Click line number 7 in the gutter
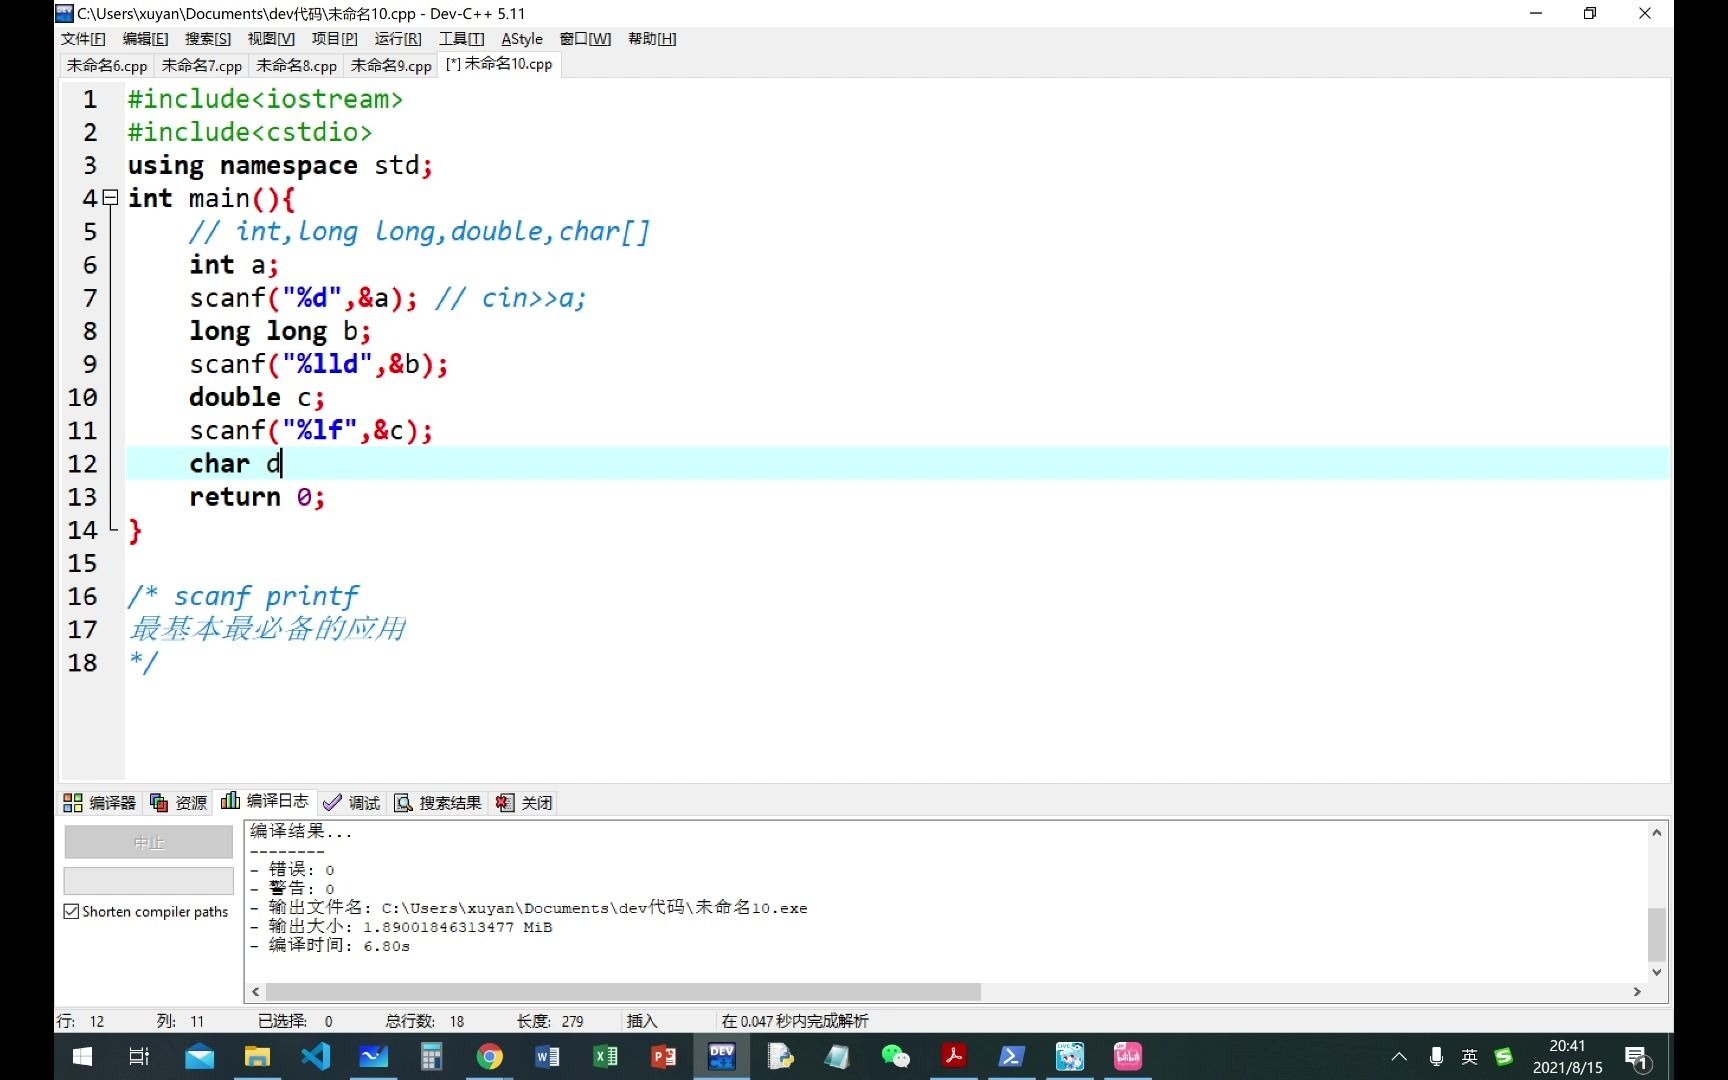The width and height of the screenshot is (1728, 1080). [x=90, y=298]
